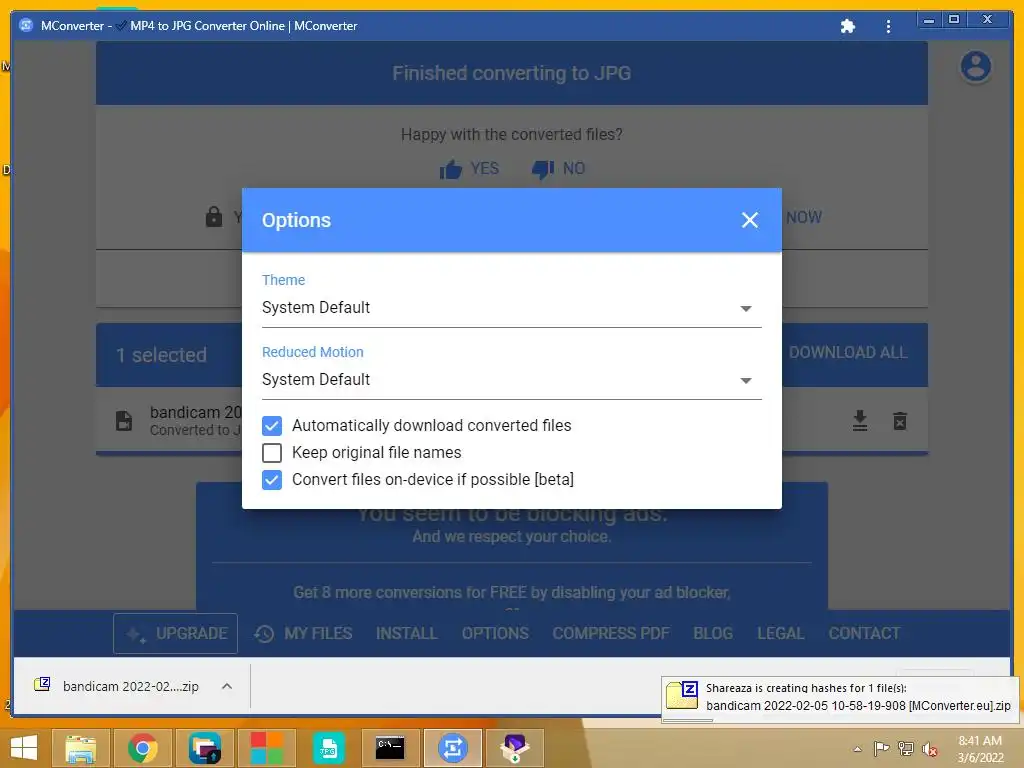
Task: Show hidden system tray icons
Action: pyautogui.click(x=857, y=749)
